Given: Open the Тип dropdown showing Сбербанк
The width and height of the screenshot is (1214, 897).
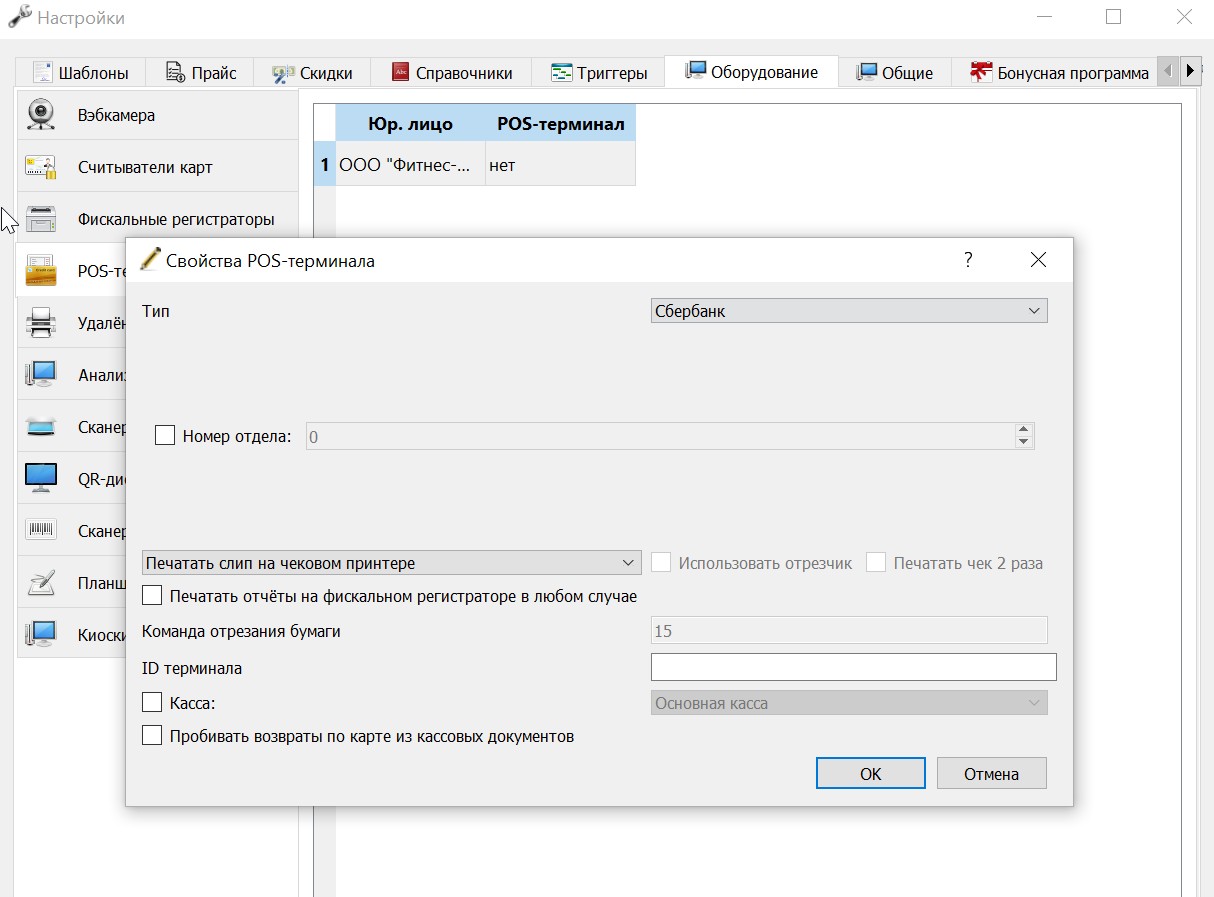Looking at the screenshot, I should tap(848, 311).
